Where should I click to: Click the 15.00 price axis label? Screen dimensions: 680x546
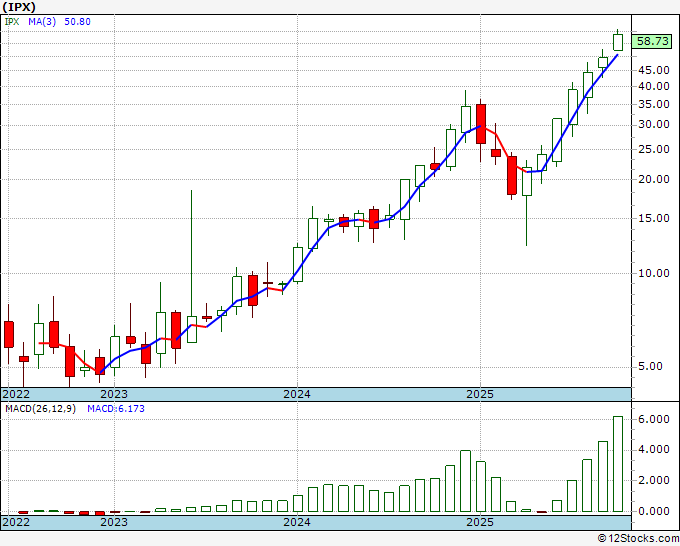click(654, 218)
